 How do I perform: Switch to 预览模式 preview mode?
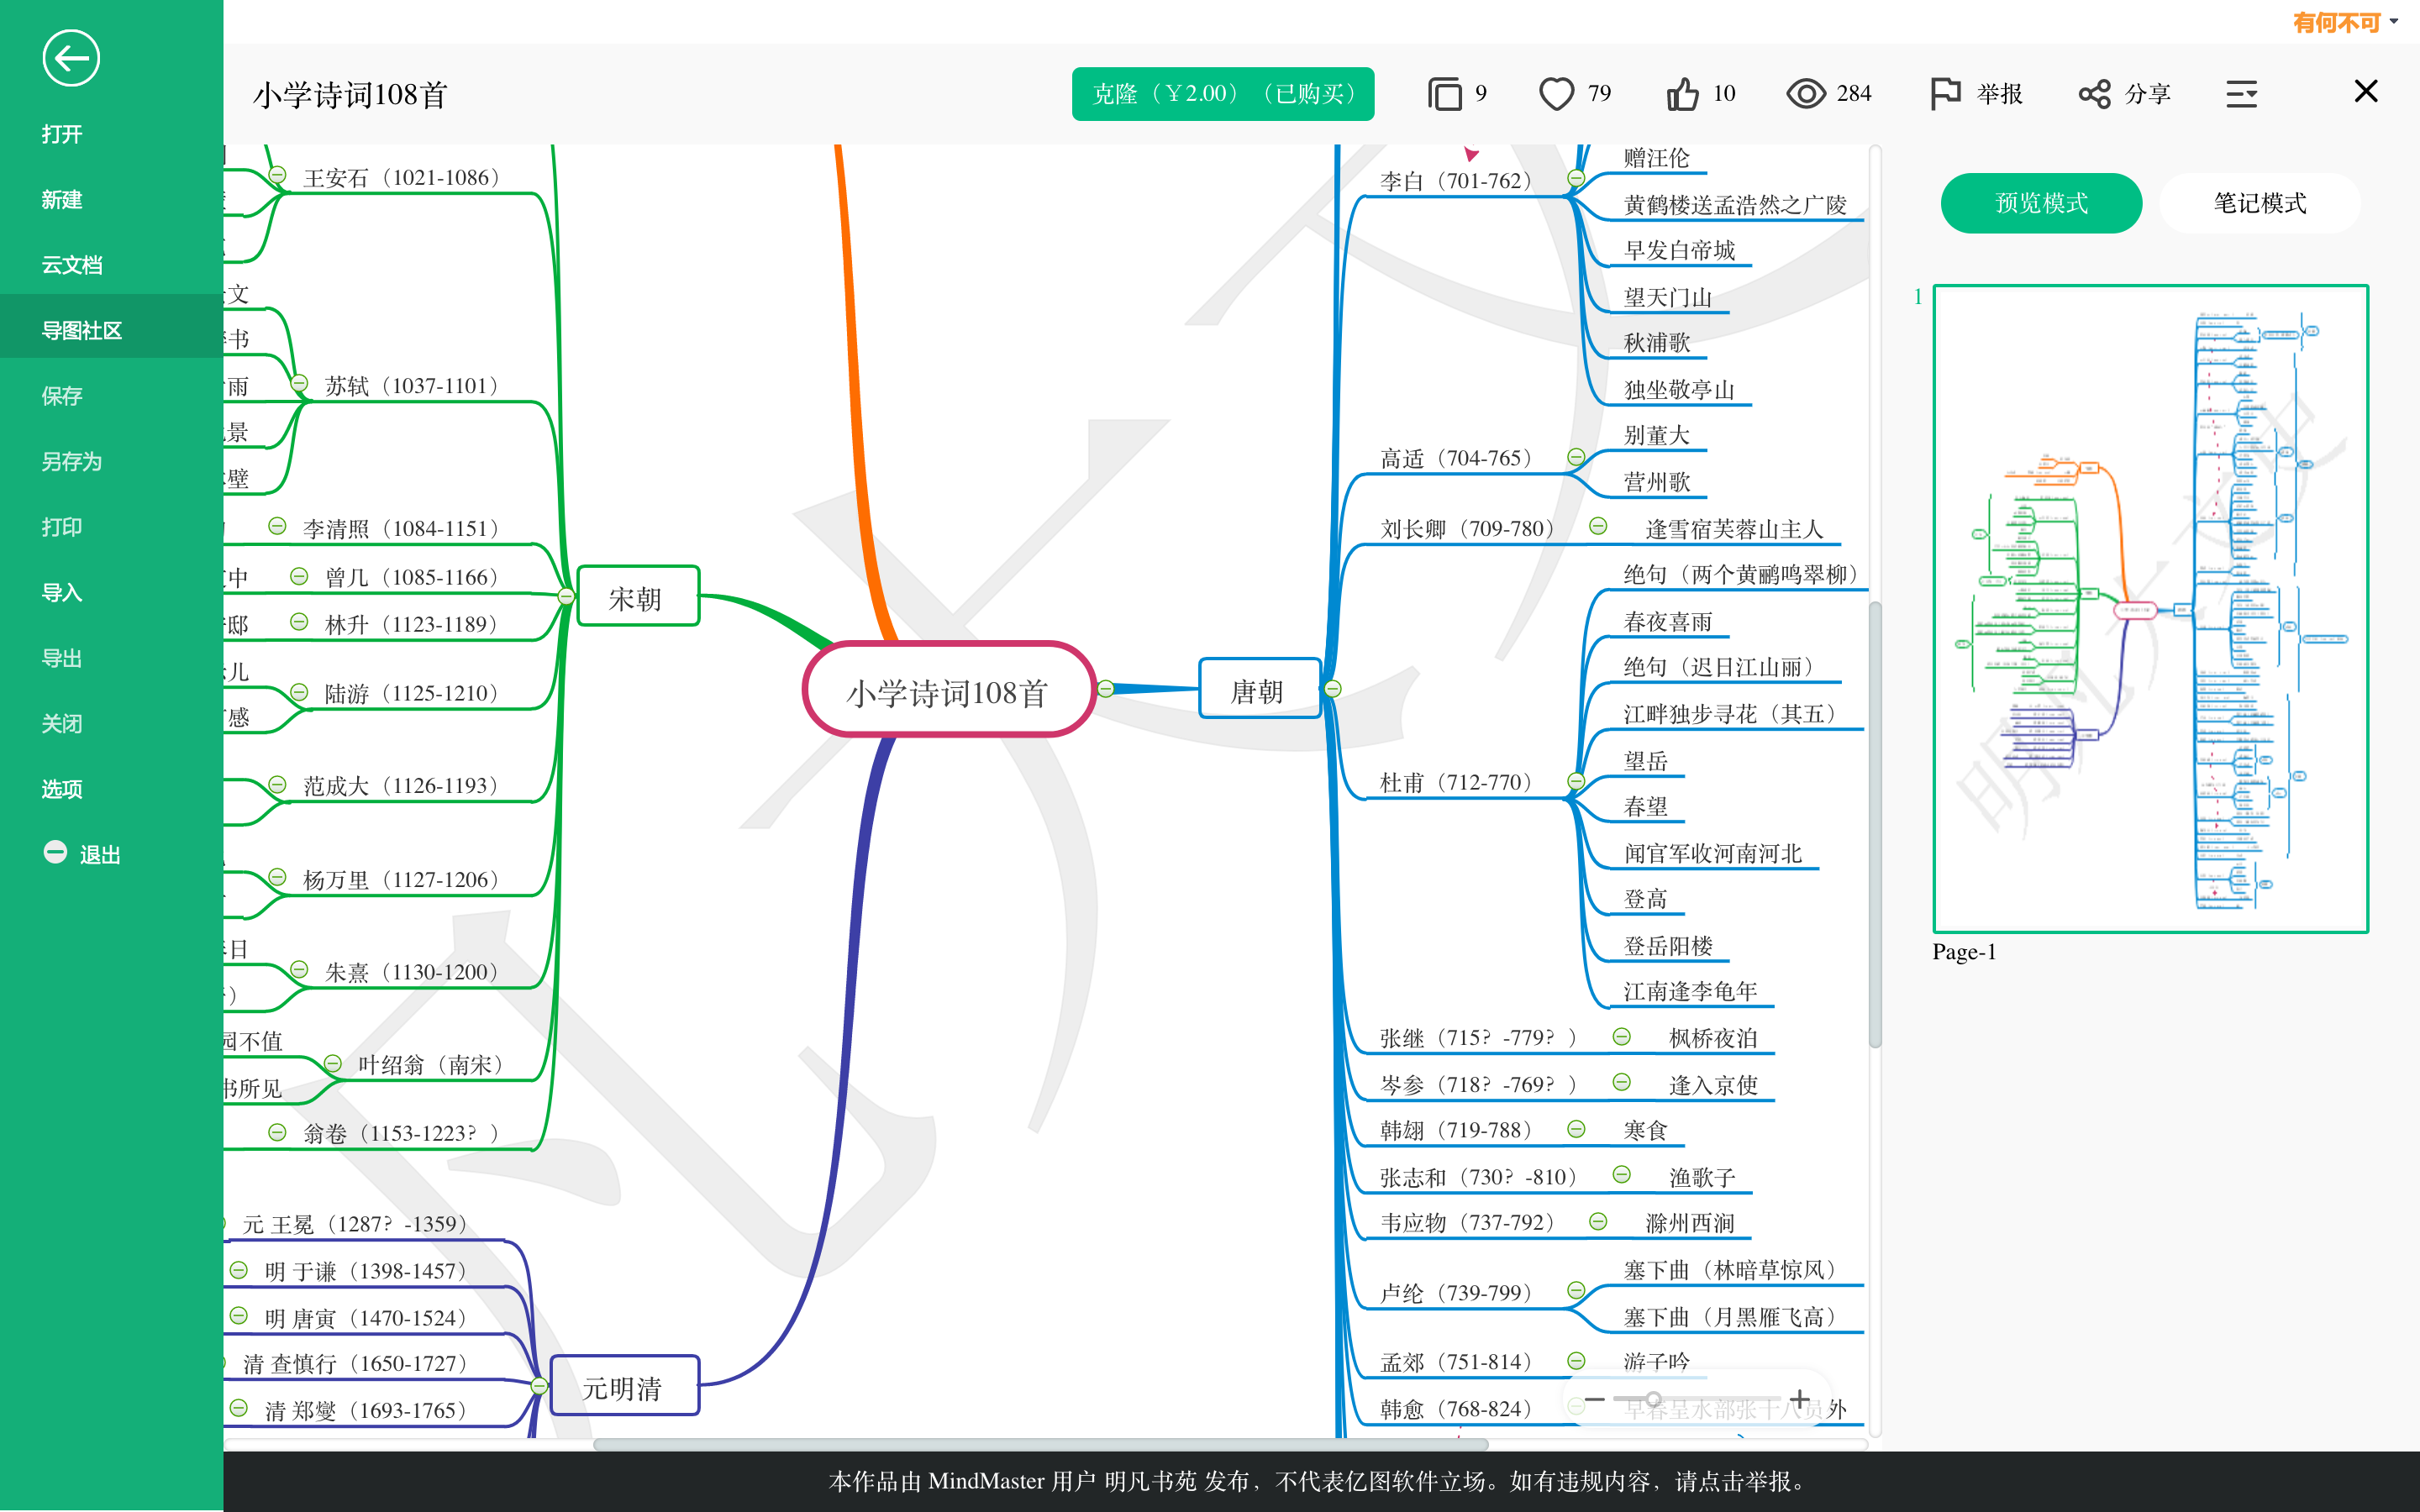click(x=2041, y=203)
